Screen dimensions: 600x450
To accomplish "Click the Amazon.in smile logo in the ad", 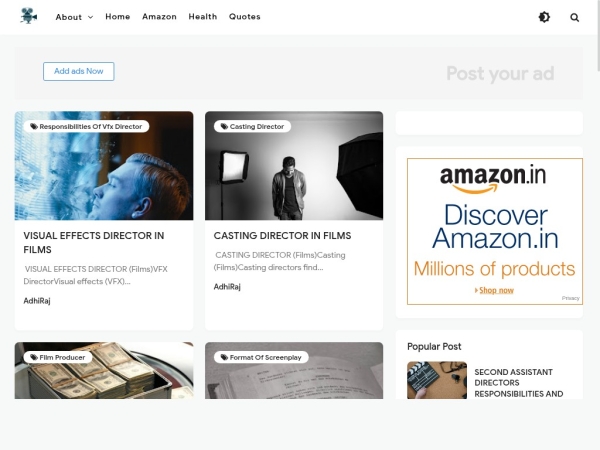I will (493, 180).
